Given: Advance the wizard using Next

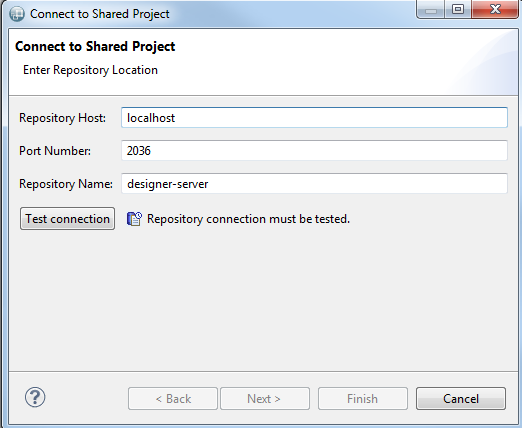Looking at the screenshot, I should (x=265, y=398).
